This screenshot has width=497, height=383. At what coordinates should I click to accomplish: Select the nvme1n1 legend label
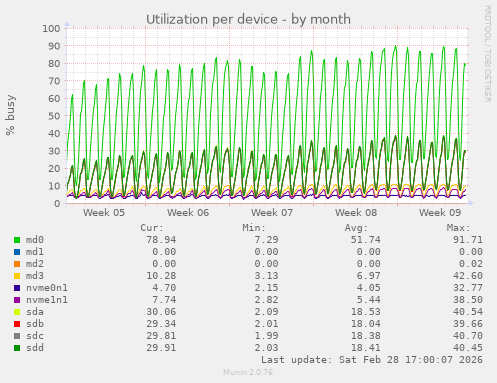(47, 300)
